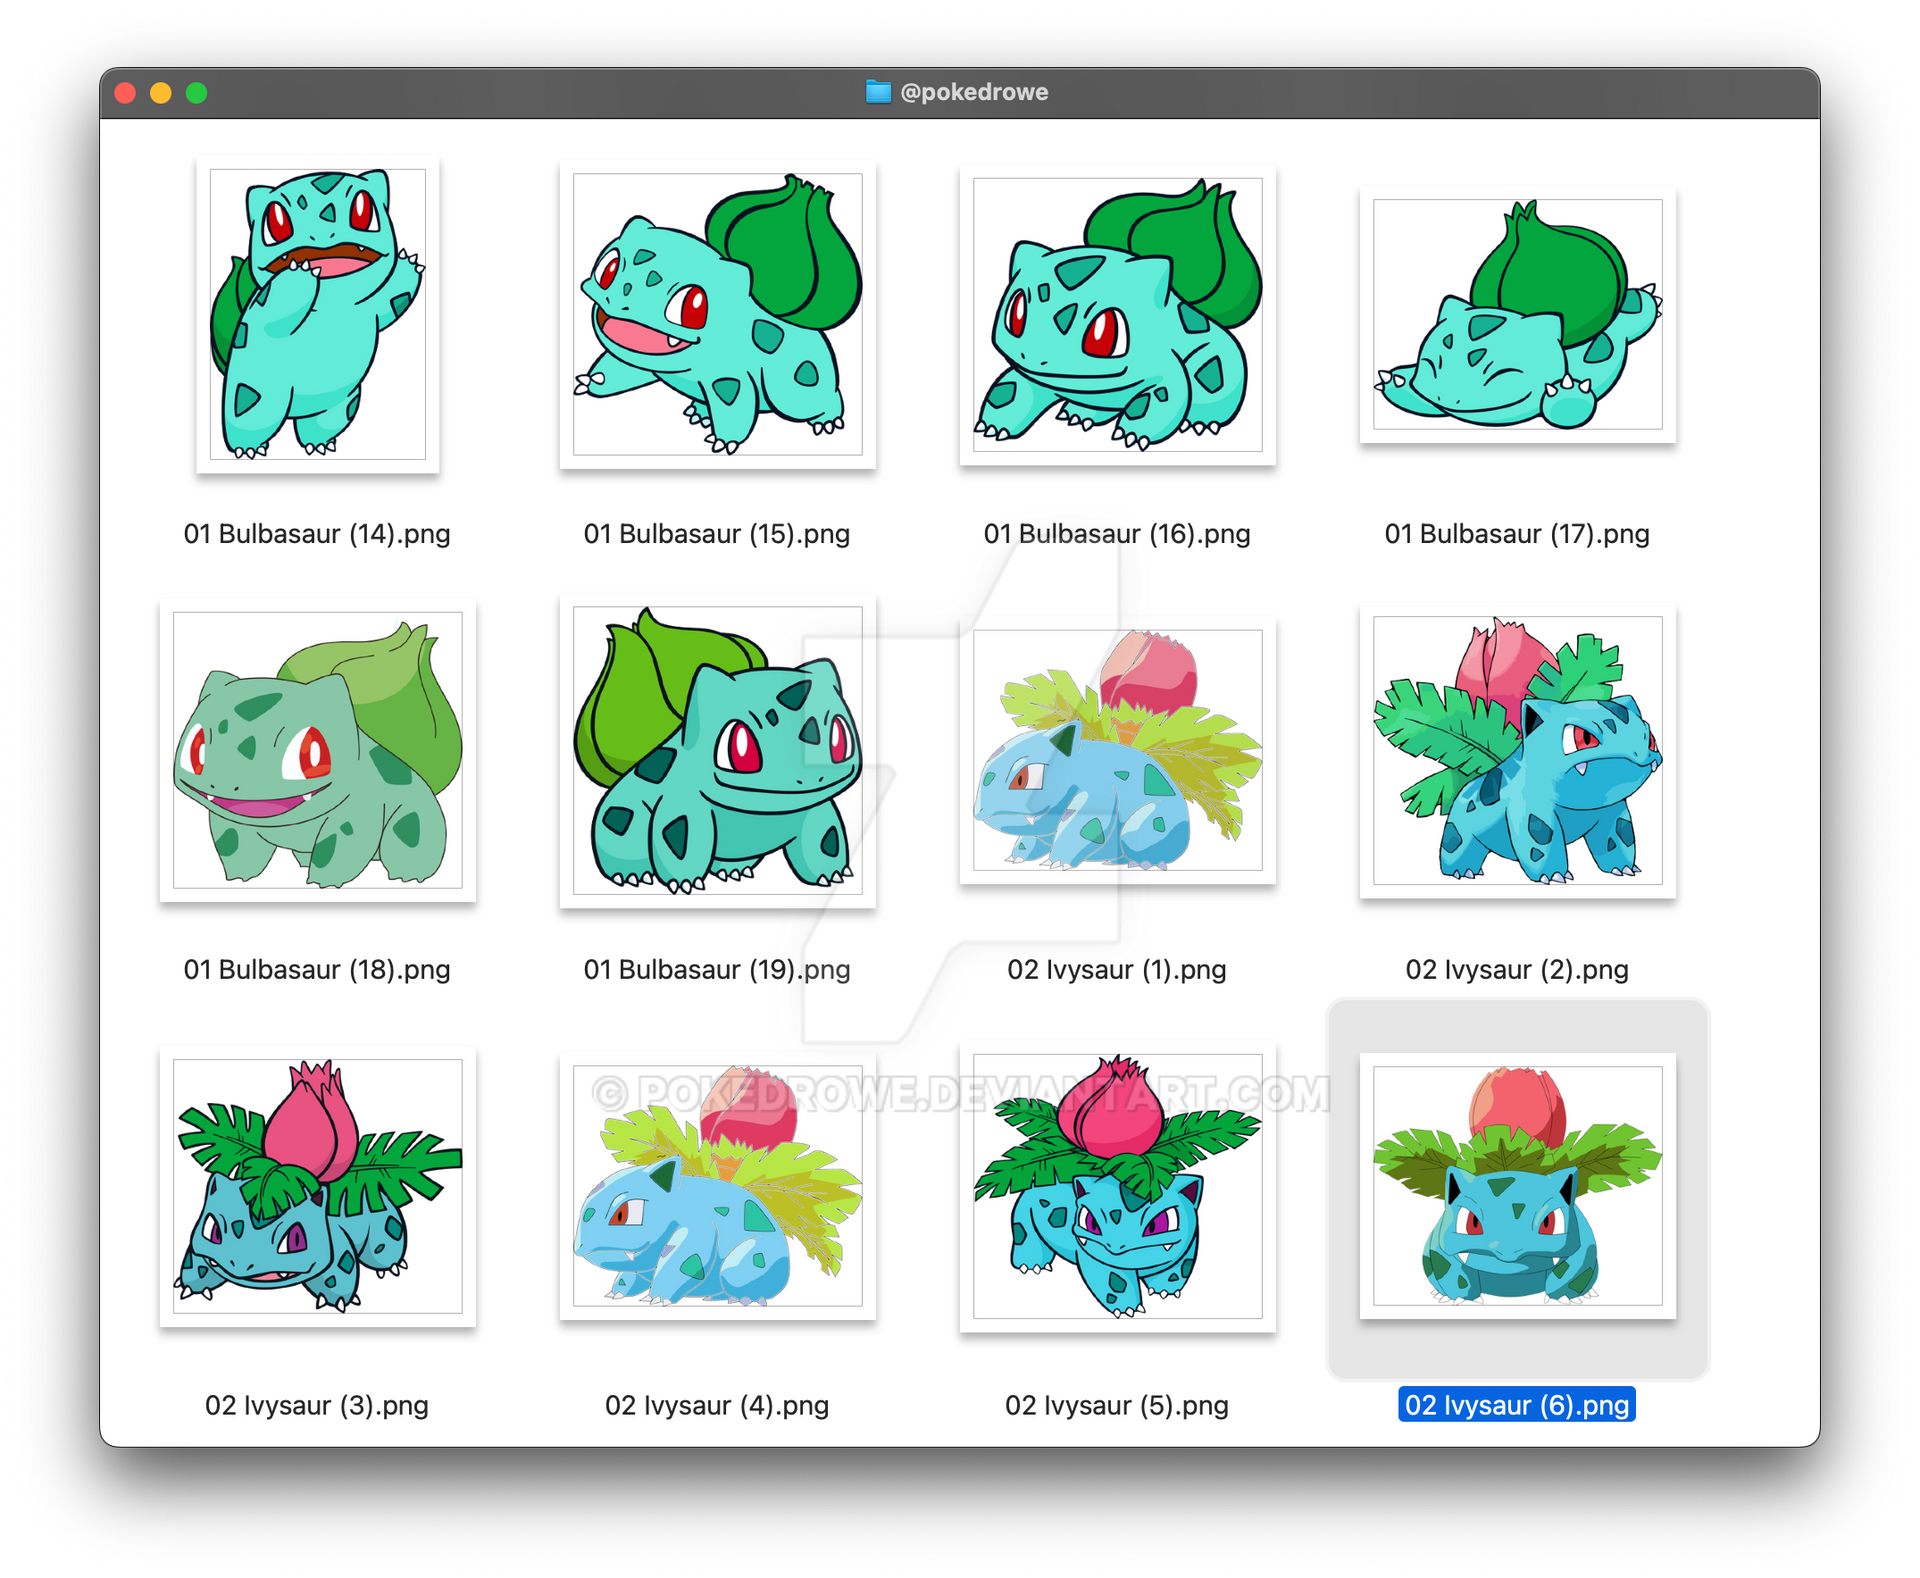Screen dimensions: 1920x1578
Task: Select the 02 Ivysaur (3).png thumbnail
Action: pos(317,1186)
